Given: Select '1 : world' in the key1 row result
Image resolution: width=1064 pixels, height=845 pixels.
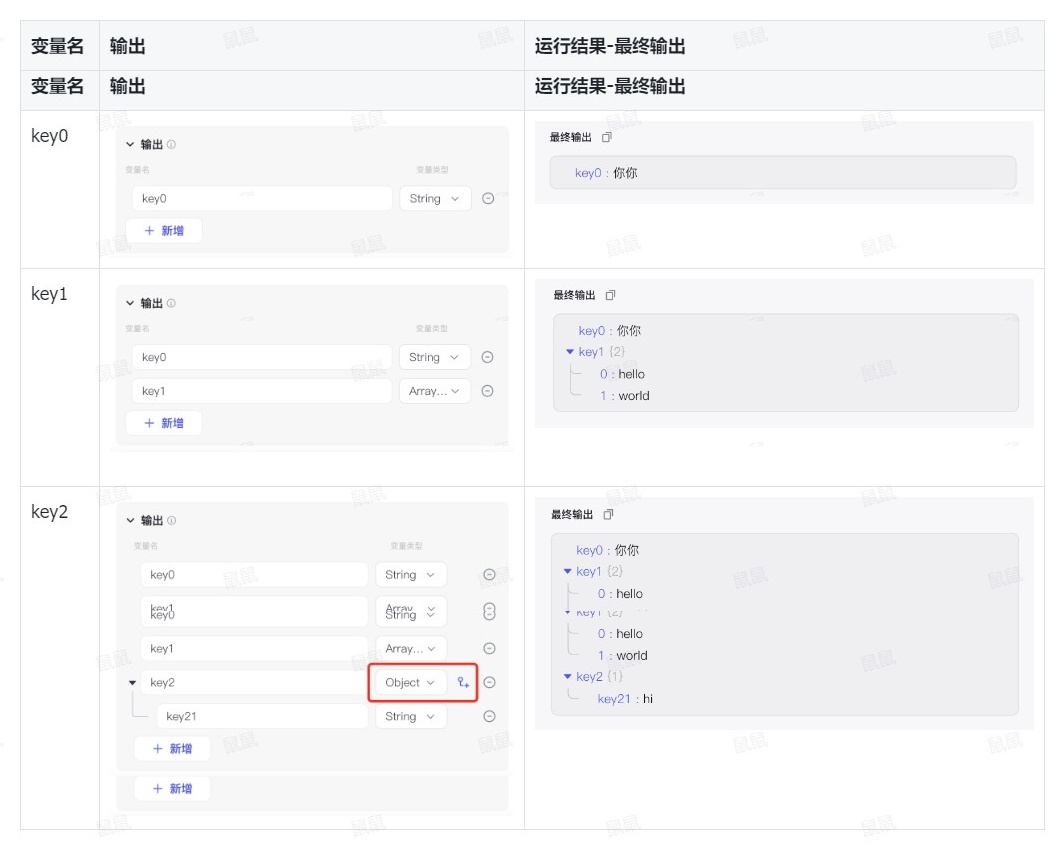Looking at the screenshot, I should [x=624, y=396].
